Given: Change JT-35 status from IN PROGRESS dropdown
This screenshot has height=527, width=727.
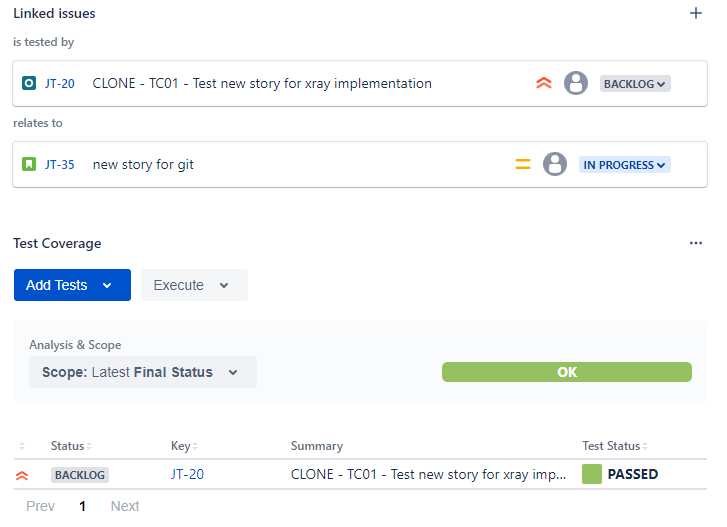Looking at the screenshot, I should point(625,165).
